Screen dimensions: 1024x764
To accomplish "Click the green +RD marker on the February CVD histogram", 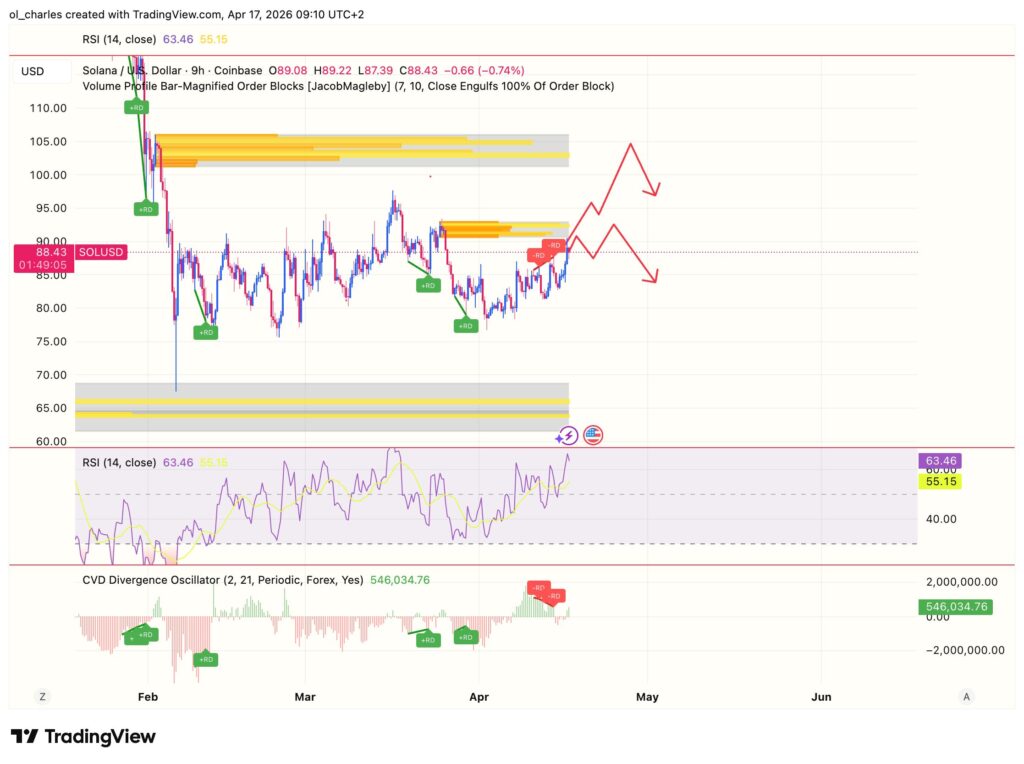I will (x=145, y=634).
